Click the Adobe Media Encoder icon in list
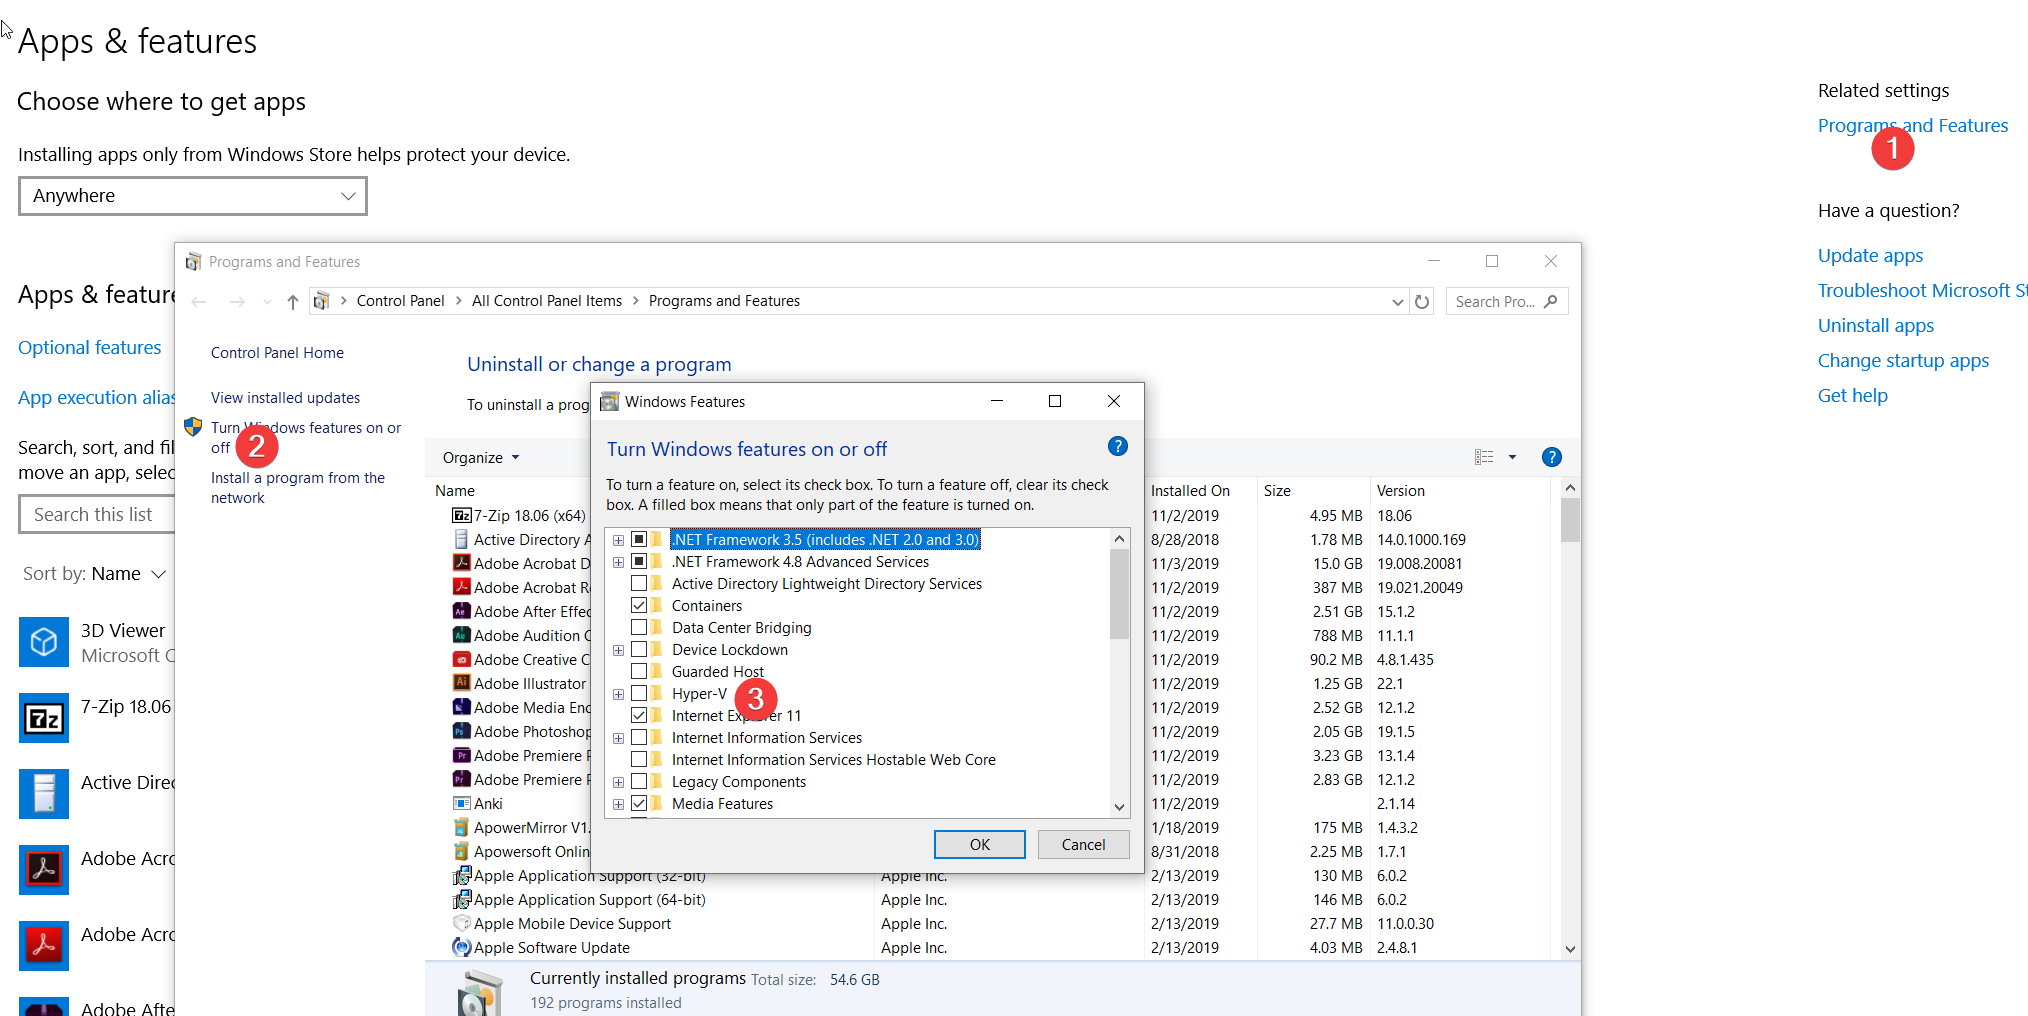 point(462,707)
